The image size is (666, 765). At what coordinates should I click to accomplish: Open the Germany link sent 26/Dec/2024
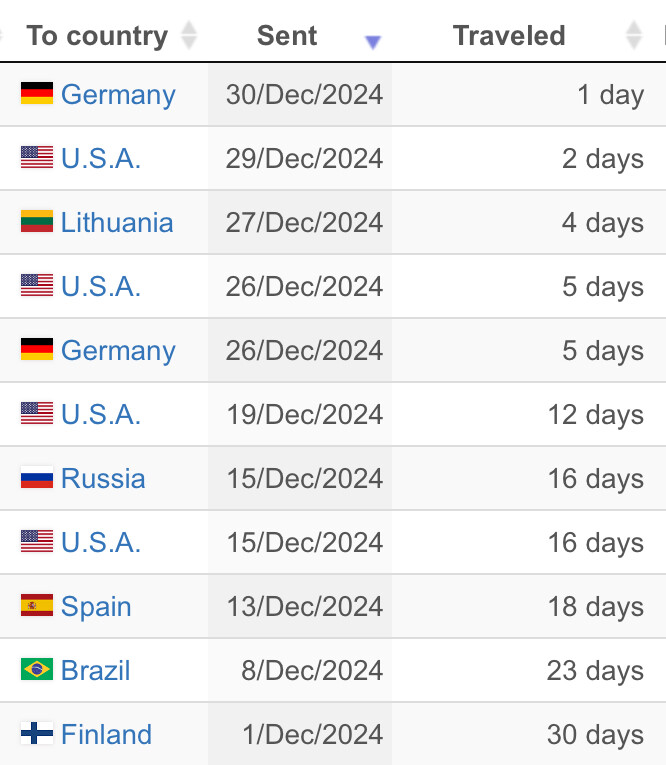[118, 350]
